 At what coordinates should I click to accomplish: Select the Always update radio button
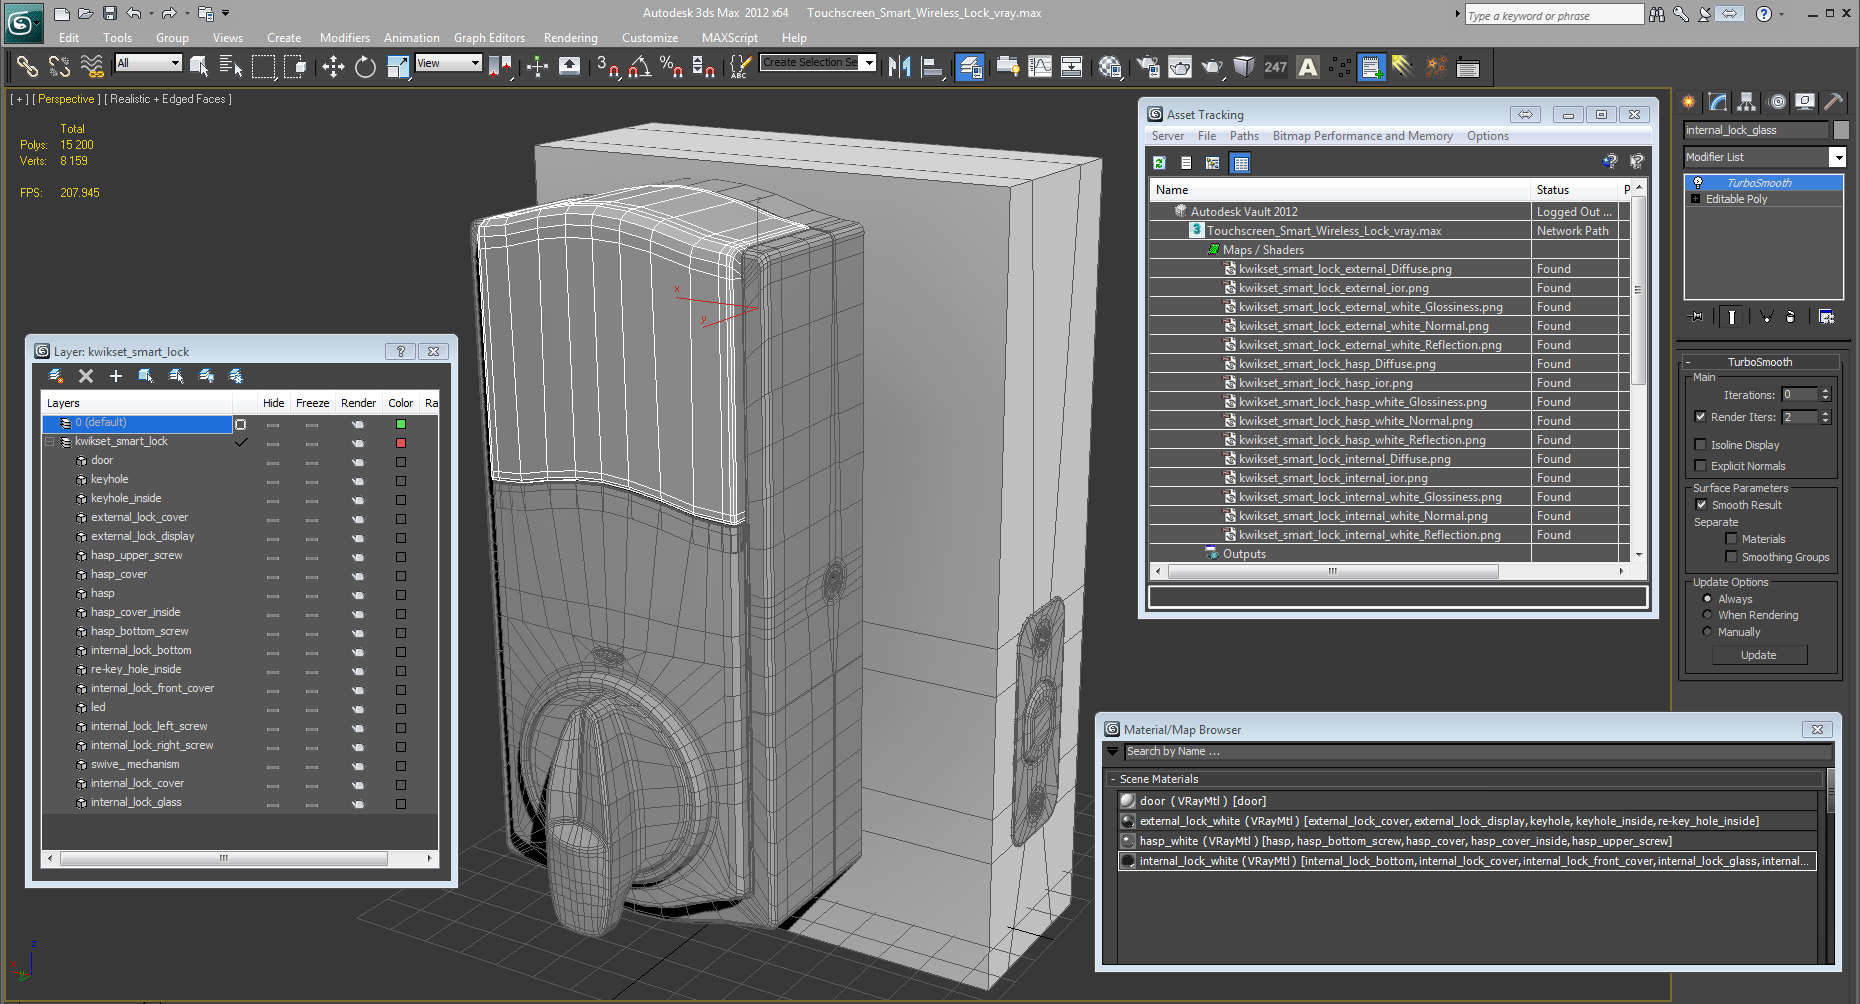pos(1707,599)
